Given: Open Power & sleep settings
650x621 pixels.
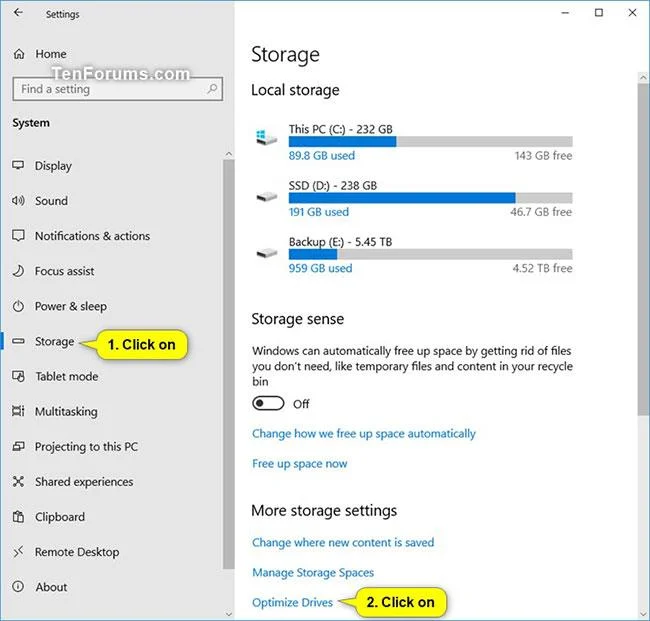Looking at the screenshot, I should tap(71, 306).
